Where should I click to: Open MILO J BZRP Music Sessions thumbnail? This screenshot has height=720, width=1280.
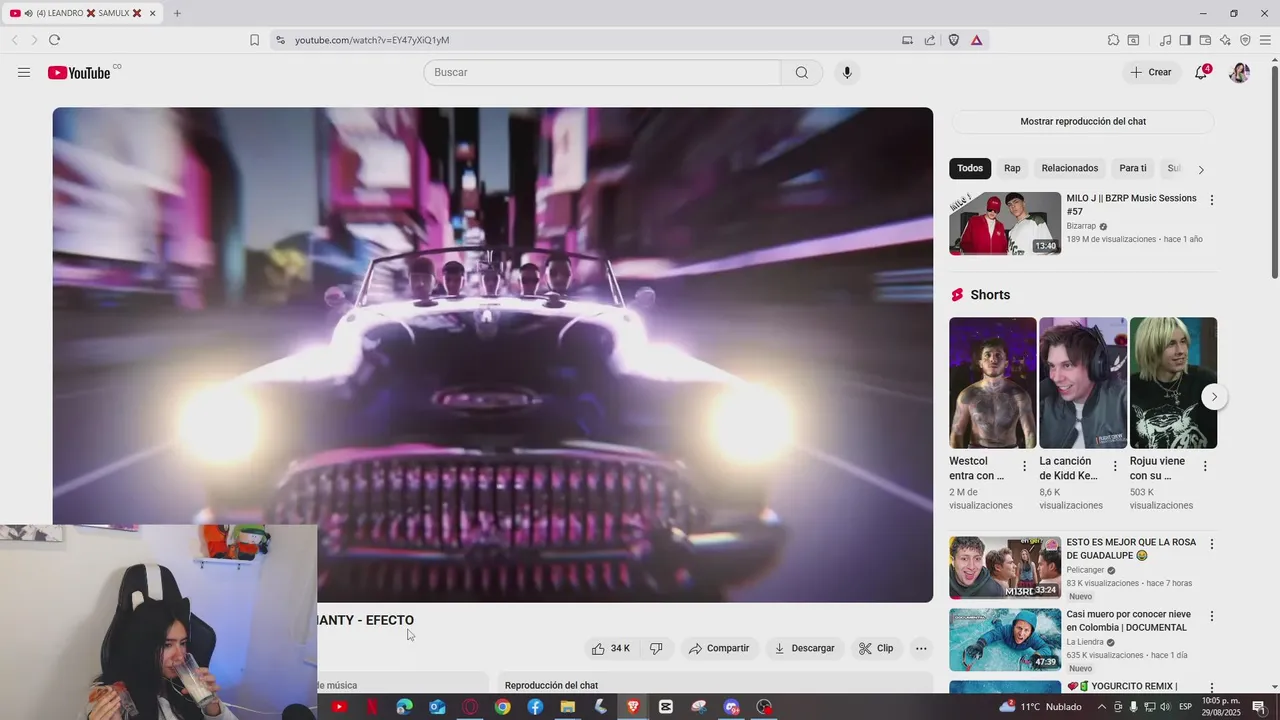(x=1005, y=223)
